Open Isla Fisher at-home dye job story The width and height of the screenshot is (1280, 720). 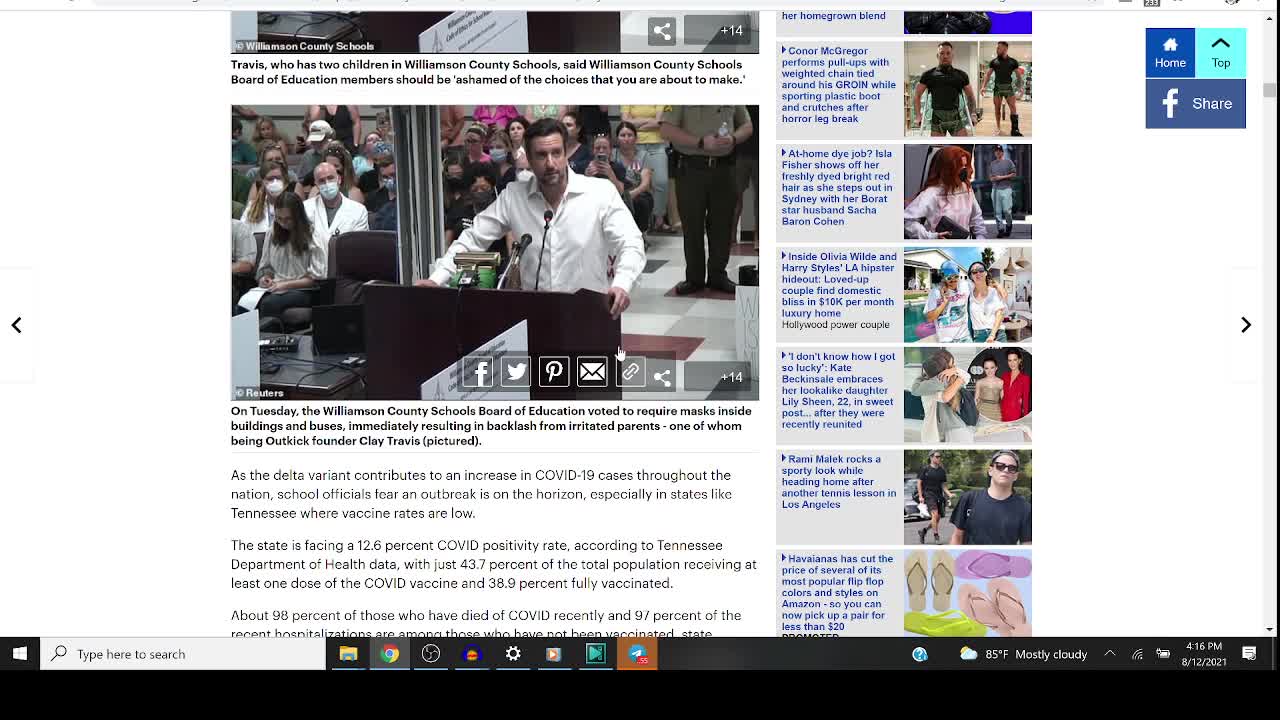[x=838, y=187]
